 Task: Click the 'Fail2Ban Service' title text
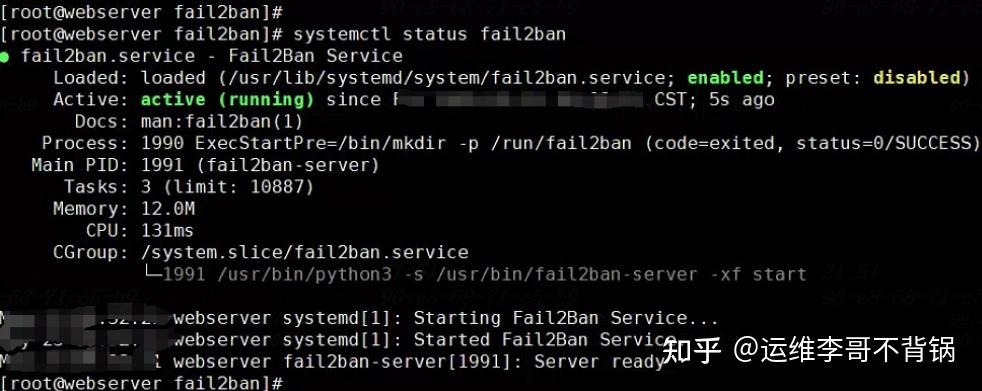tap(315, 56)
